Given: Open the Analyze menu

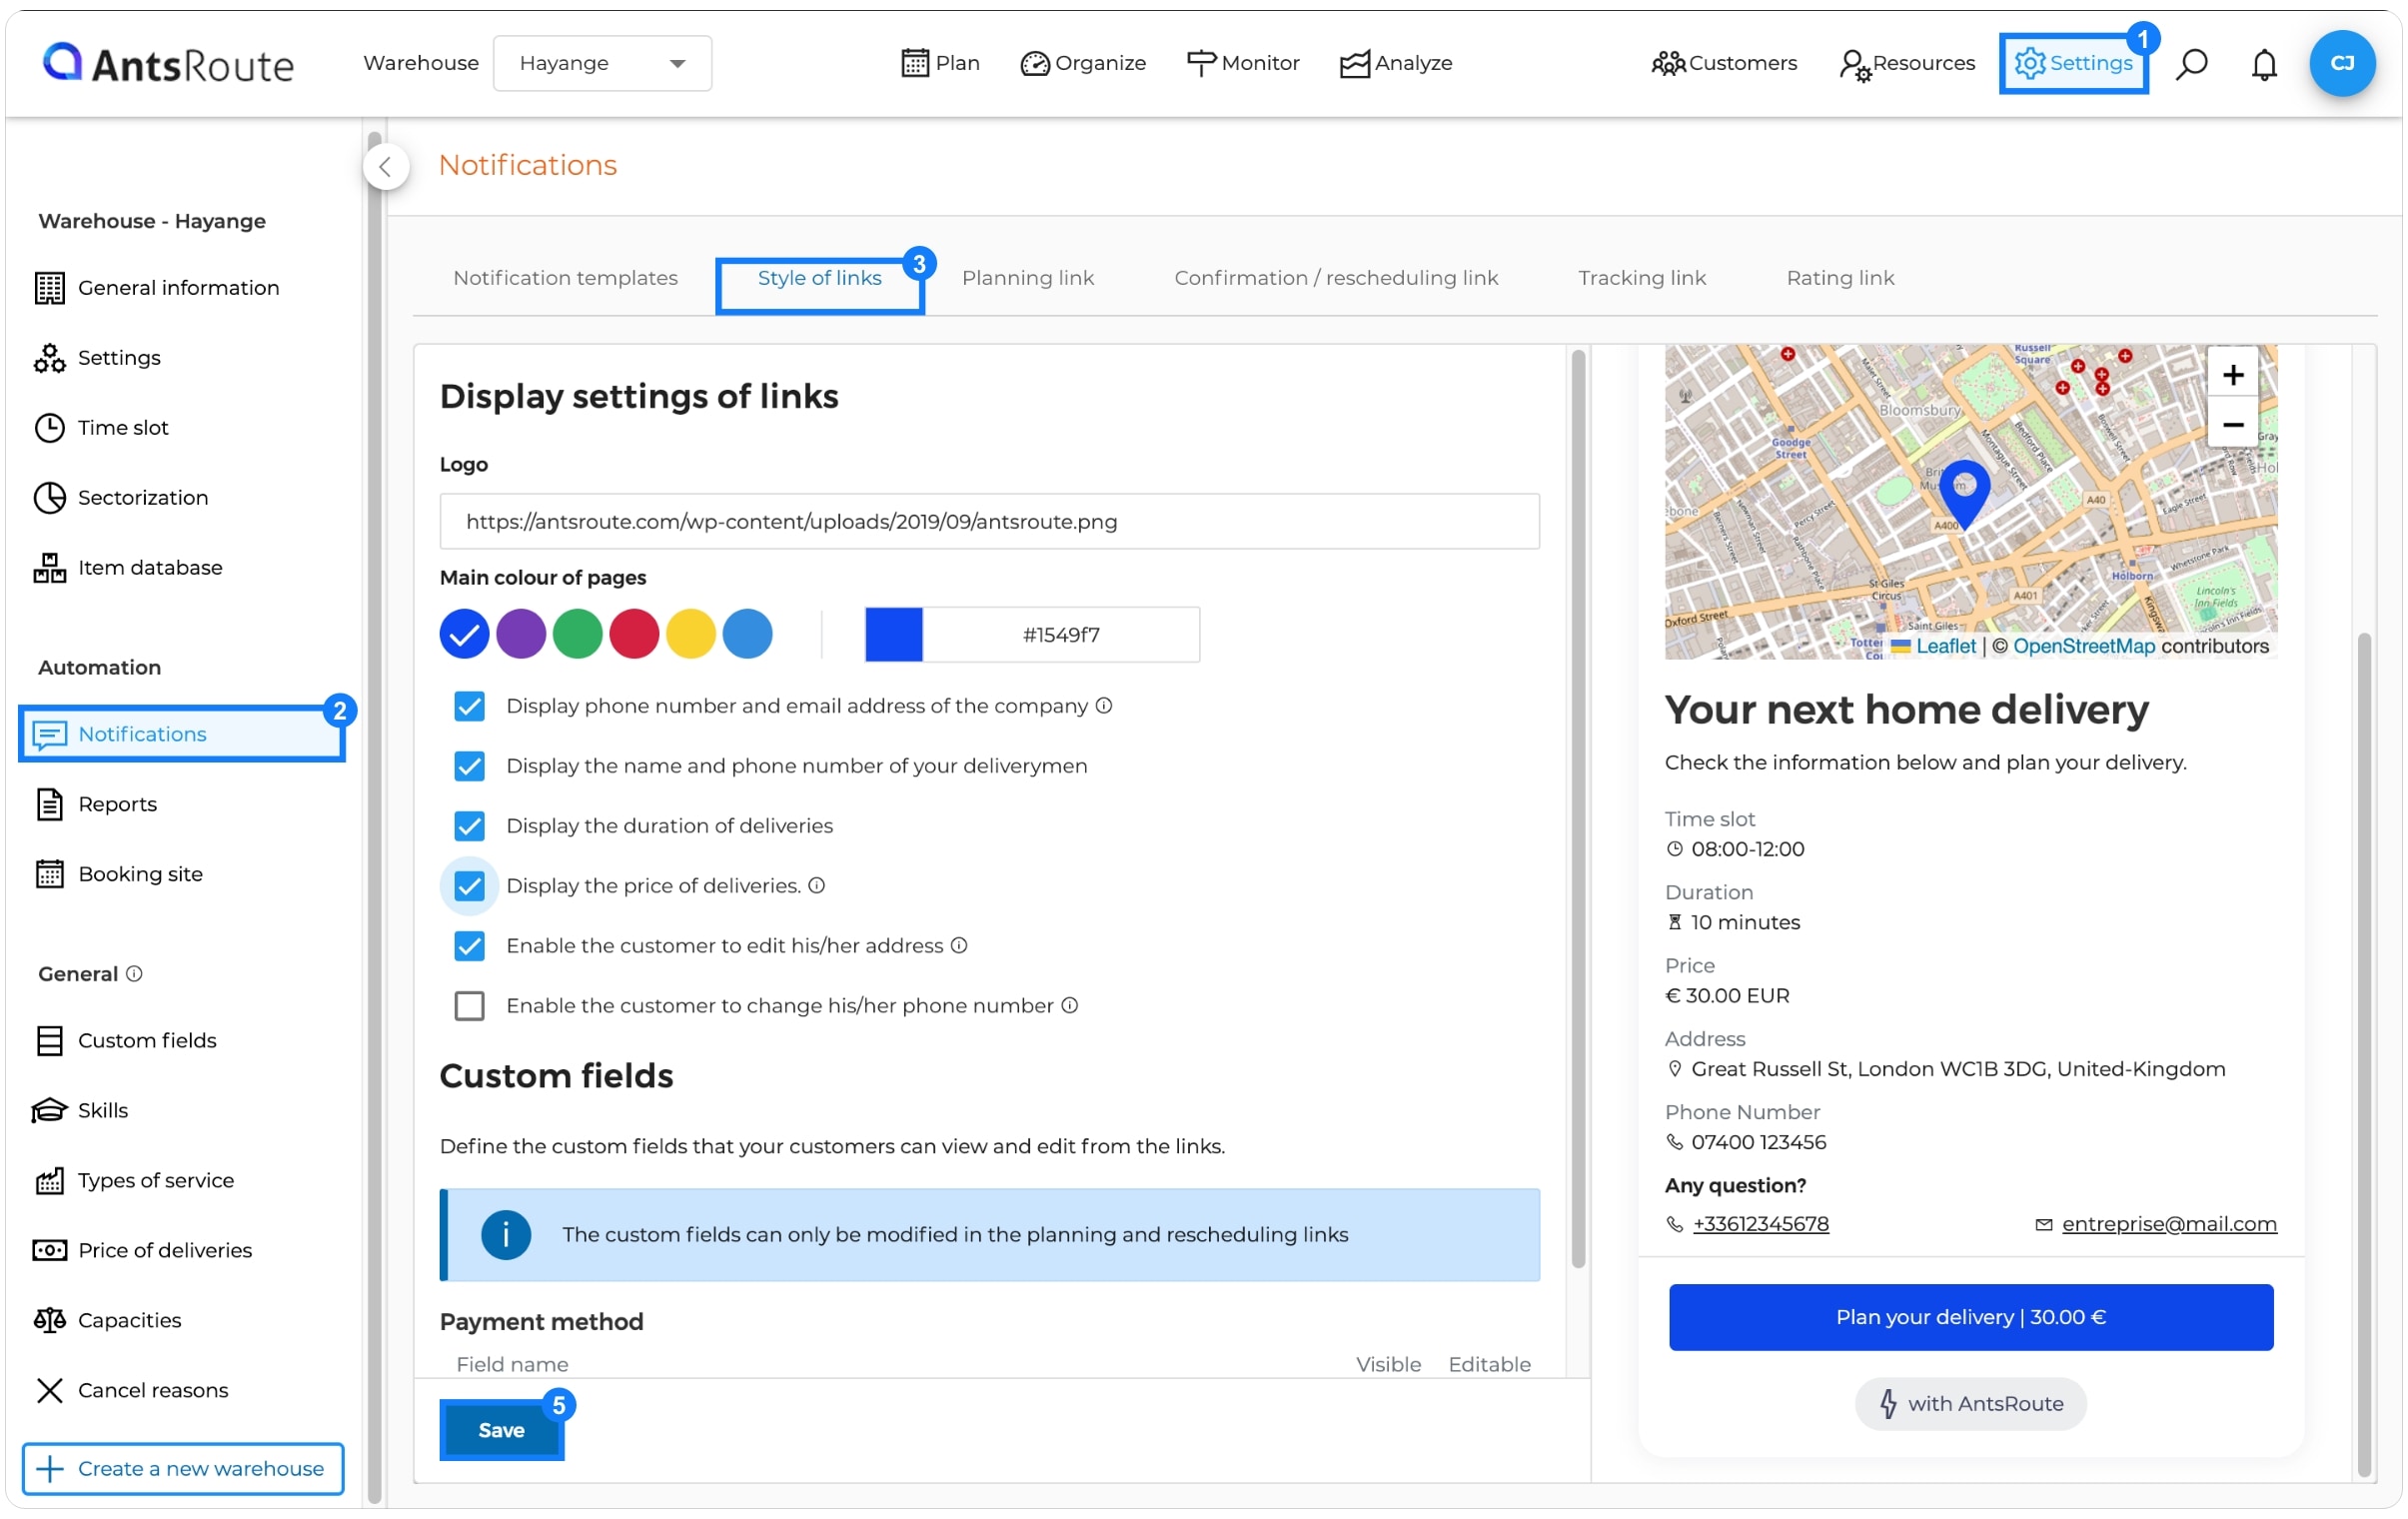Looking at the screenshot, I should pos(1396,63).
